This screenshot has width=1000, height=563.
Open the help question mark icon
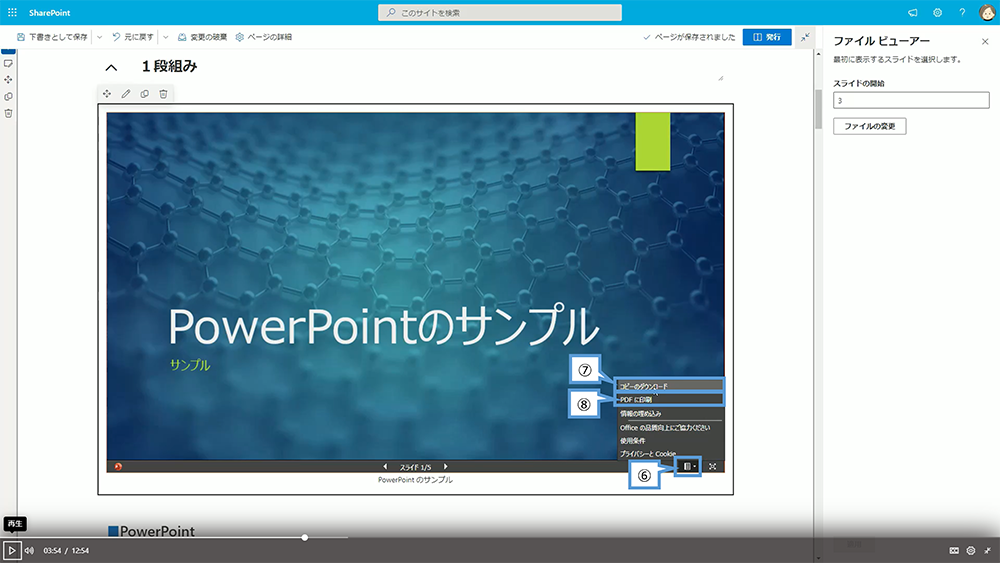pos(962,13)
